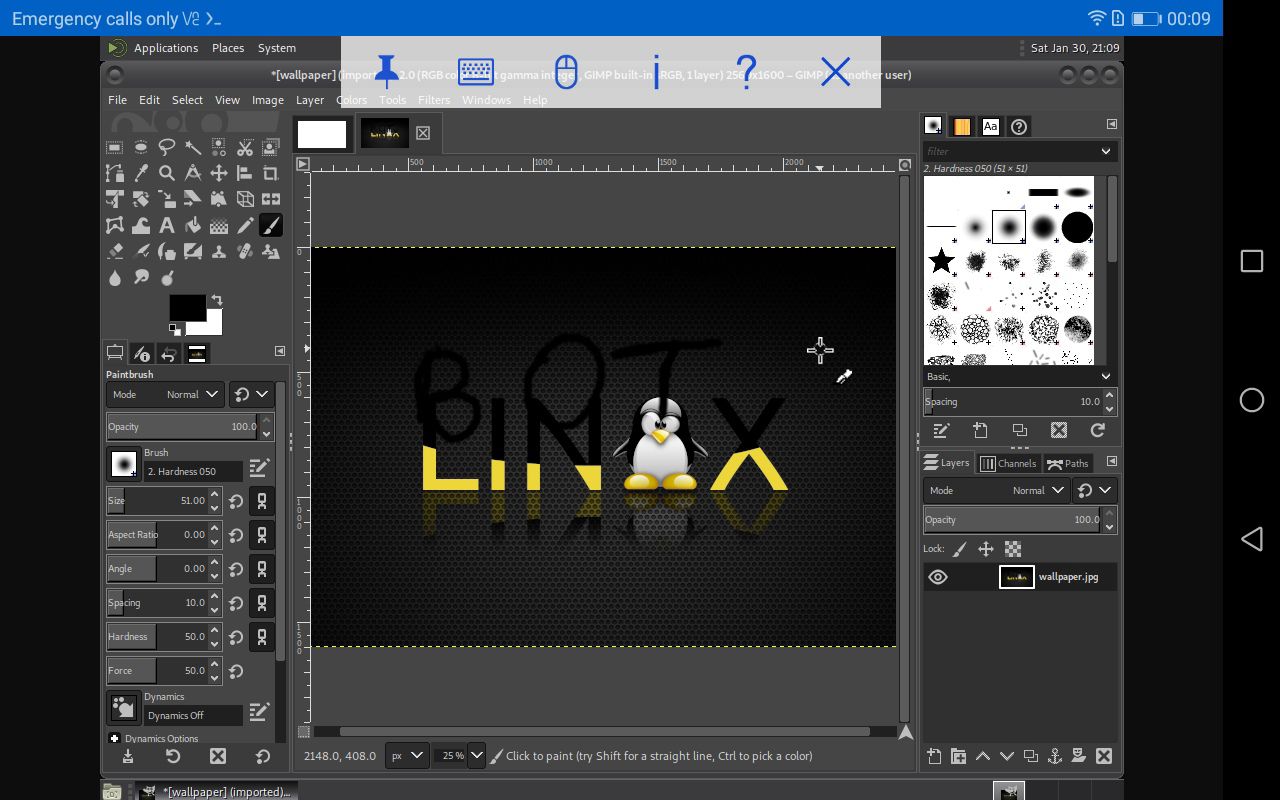Toggle link Hardness to brush native
The height and width of the screenshot is (800, 1280).
[x=262, y=637]
